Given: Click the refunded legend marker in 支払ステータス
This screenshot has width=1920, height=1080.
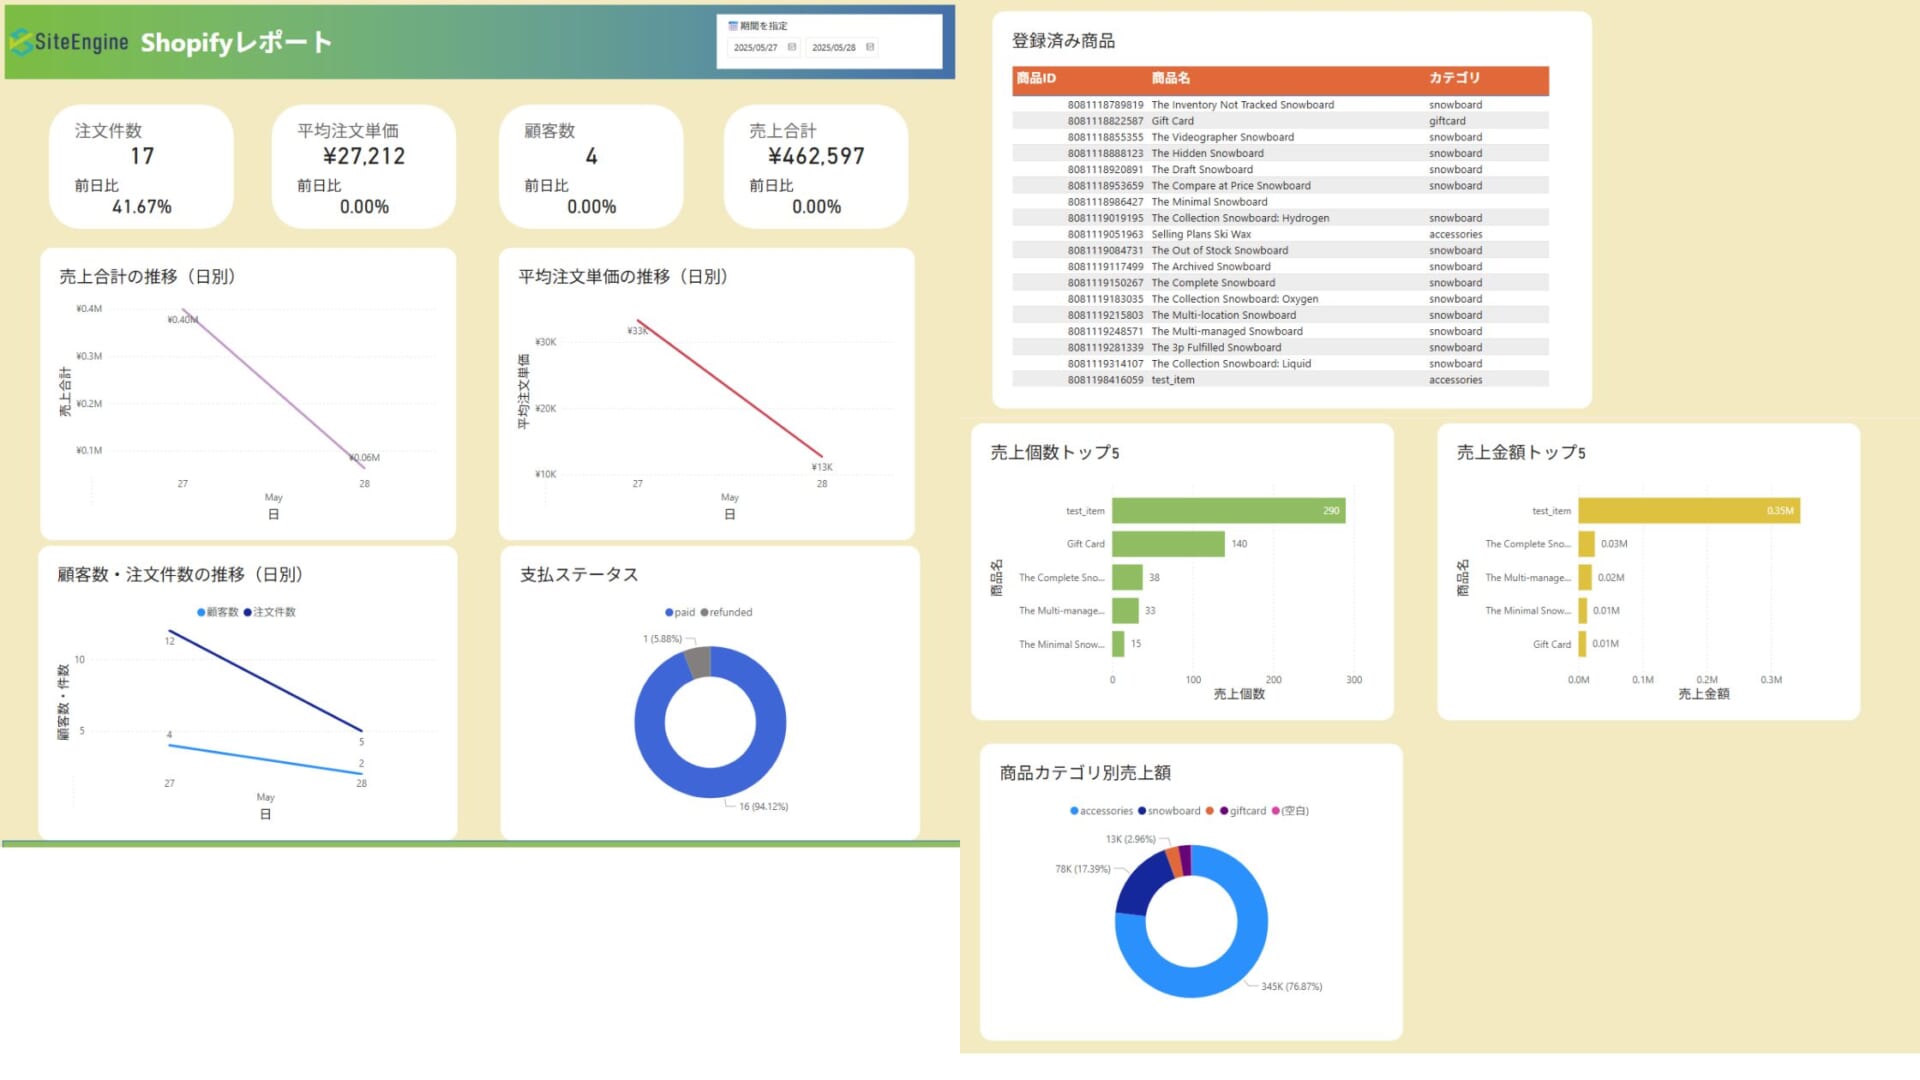Looking at the screenshot, I should (704, 612).
